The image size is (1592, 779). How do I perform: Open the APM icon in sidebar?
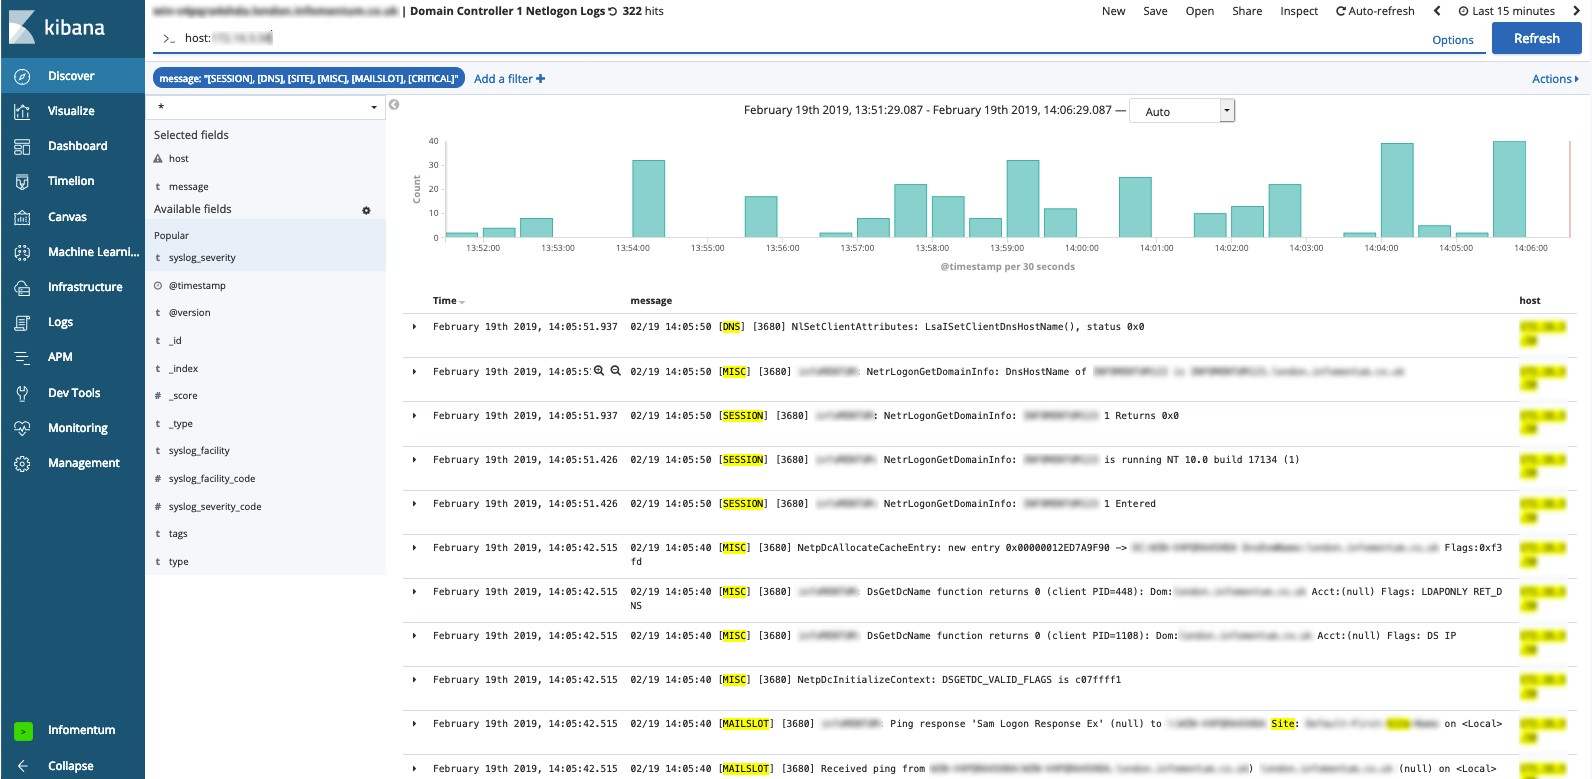(22, 357)
